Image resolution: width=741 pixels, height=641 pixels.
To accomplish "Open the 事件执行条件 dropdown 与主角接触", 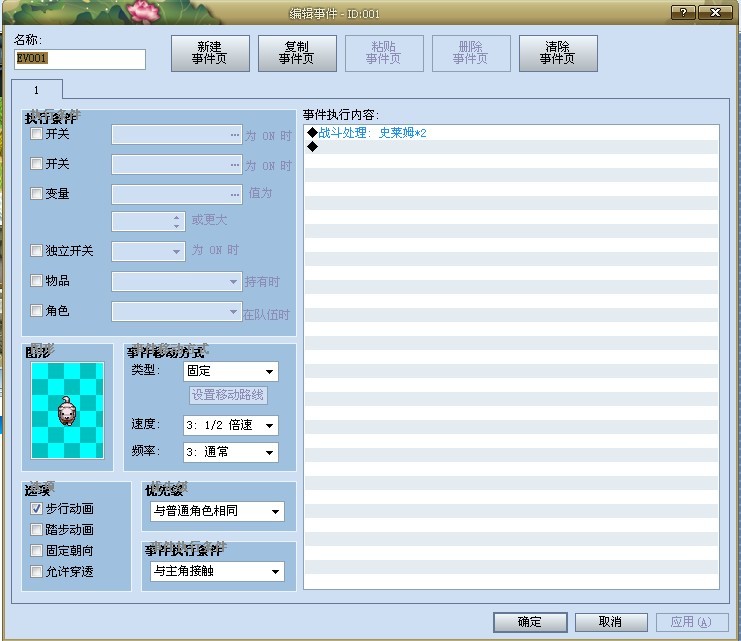I will (217, 571).
